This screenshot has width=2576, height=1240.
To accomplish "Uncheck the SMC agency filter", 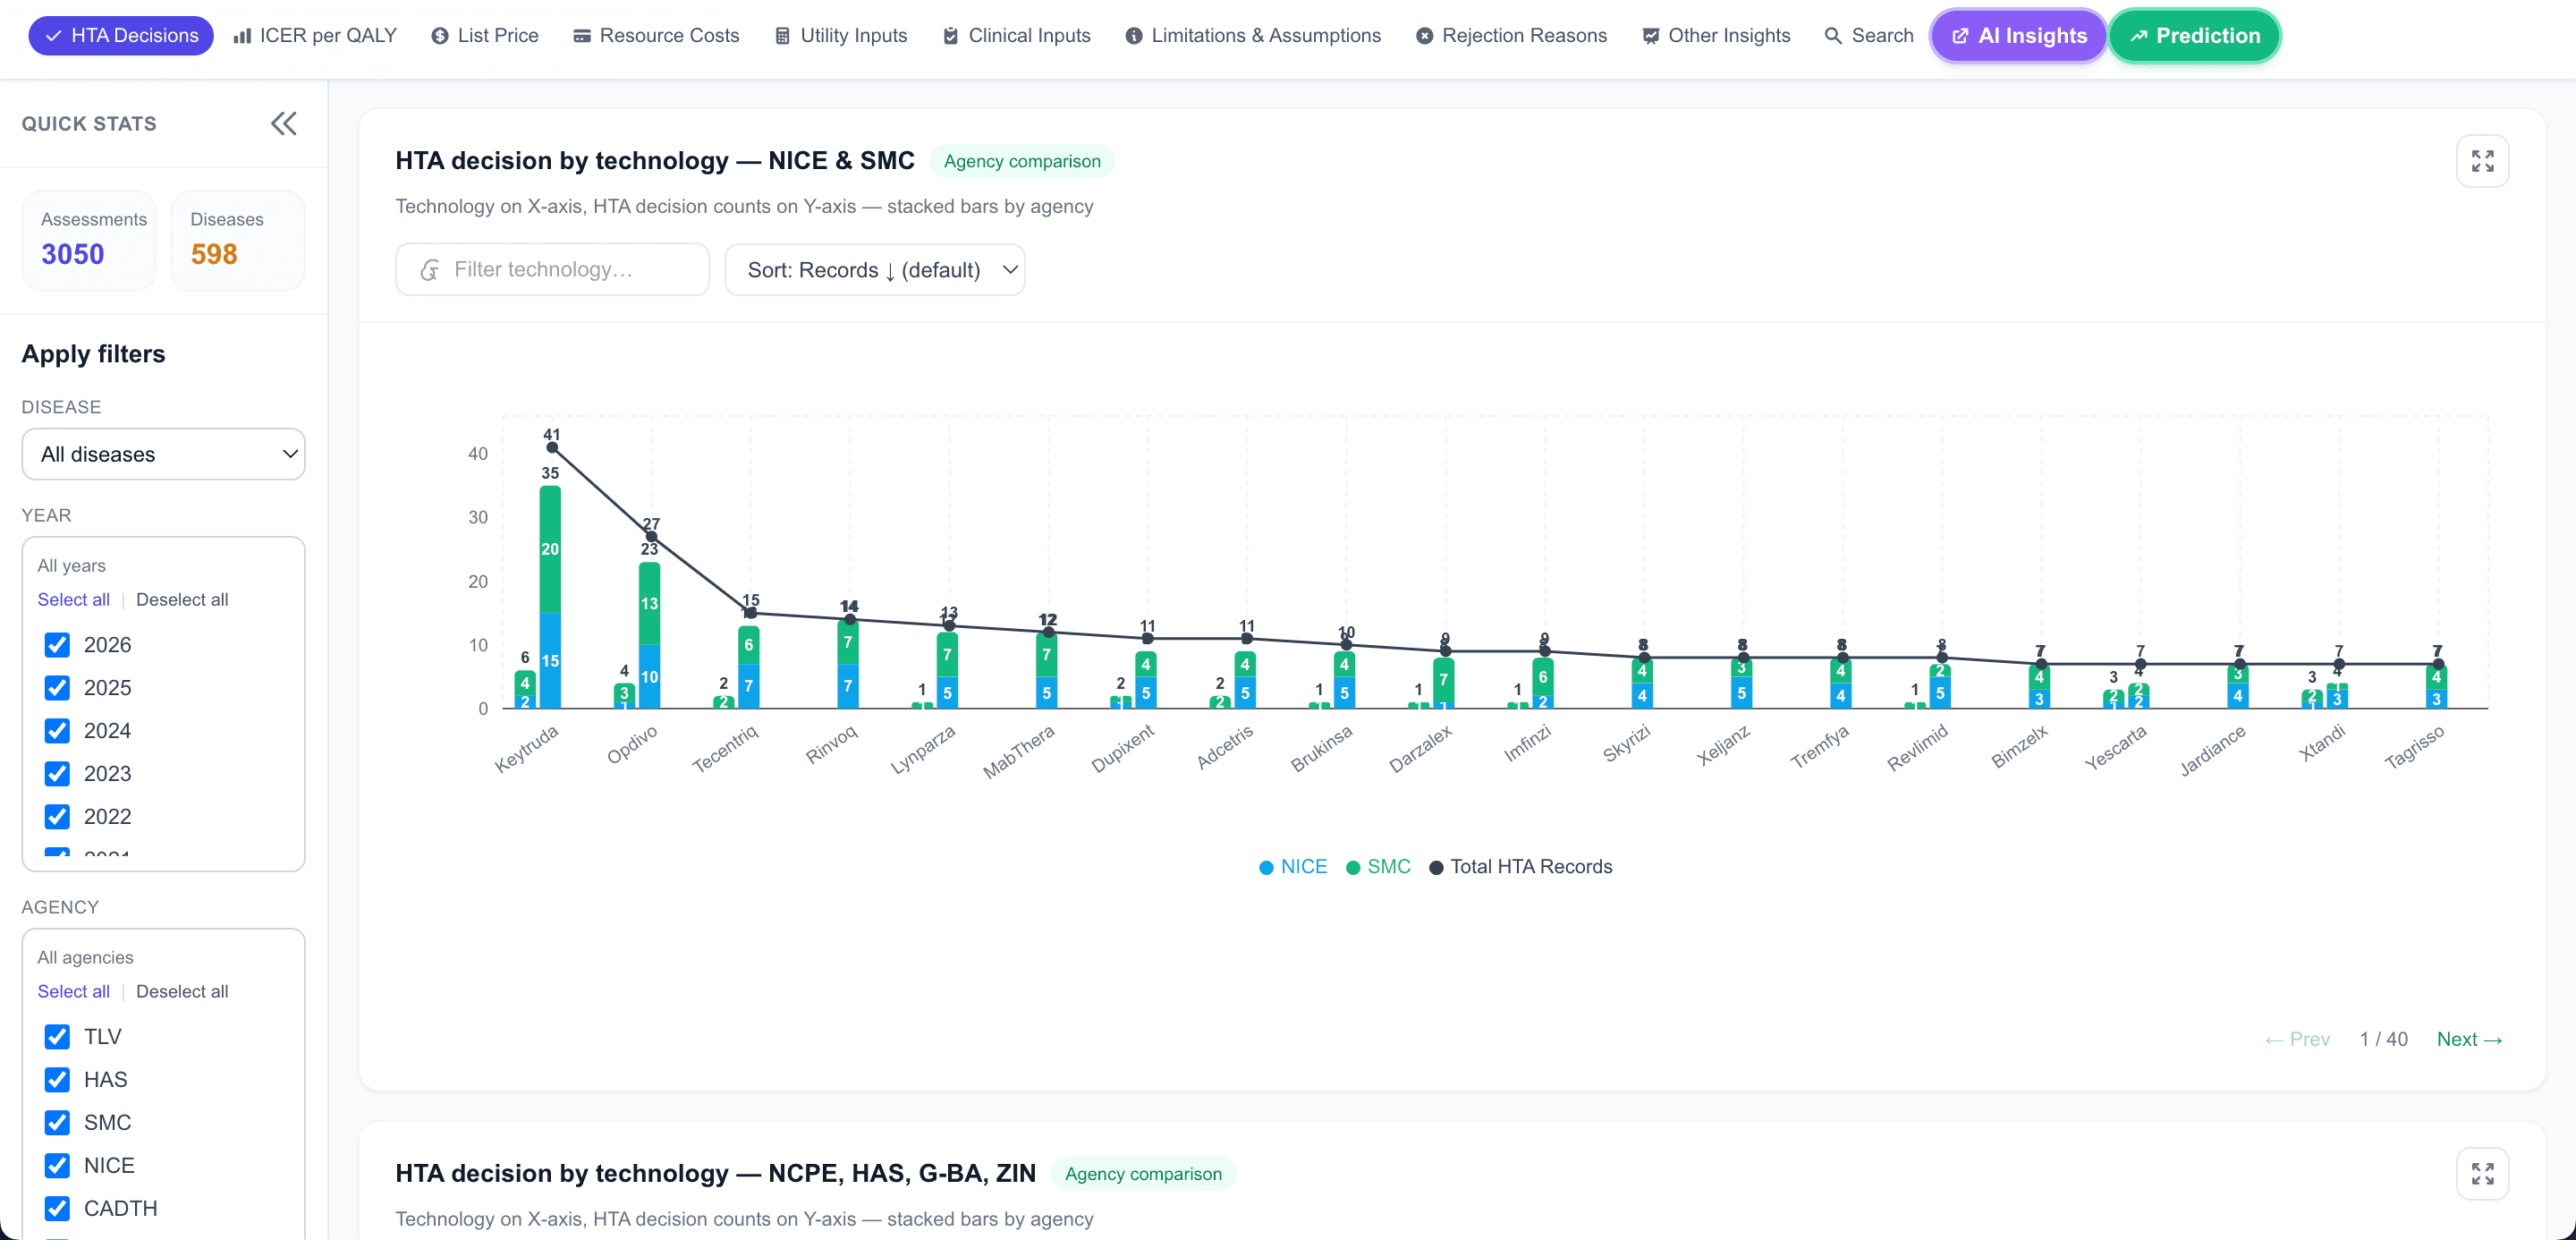I will coord(57,1123).
